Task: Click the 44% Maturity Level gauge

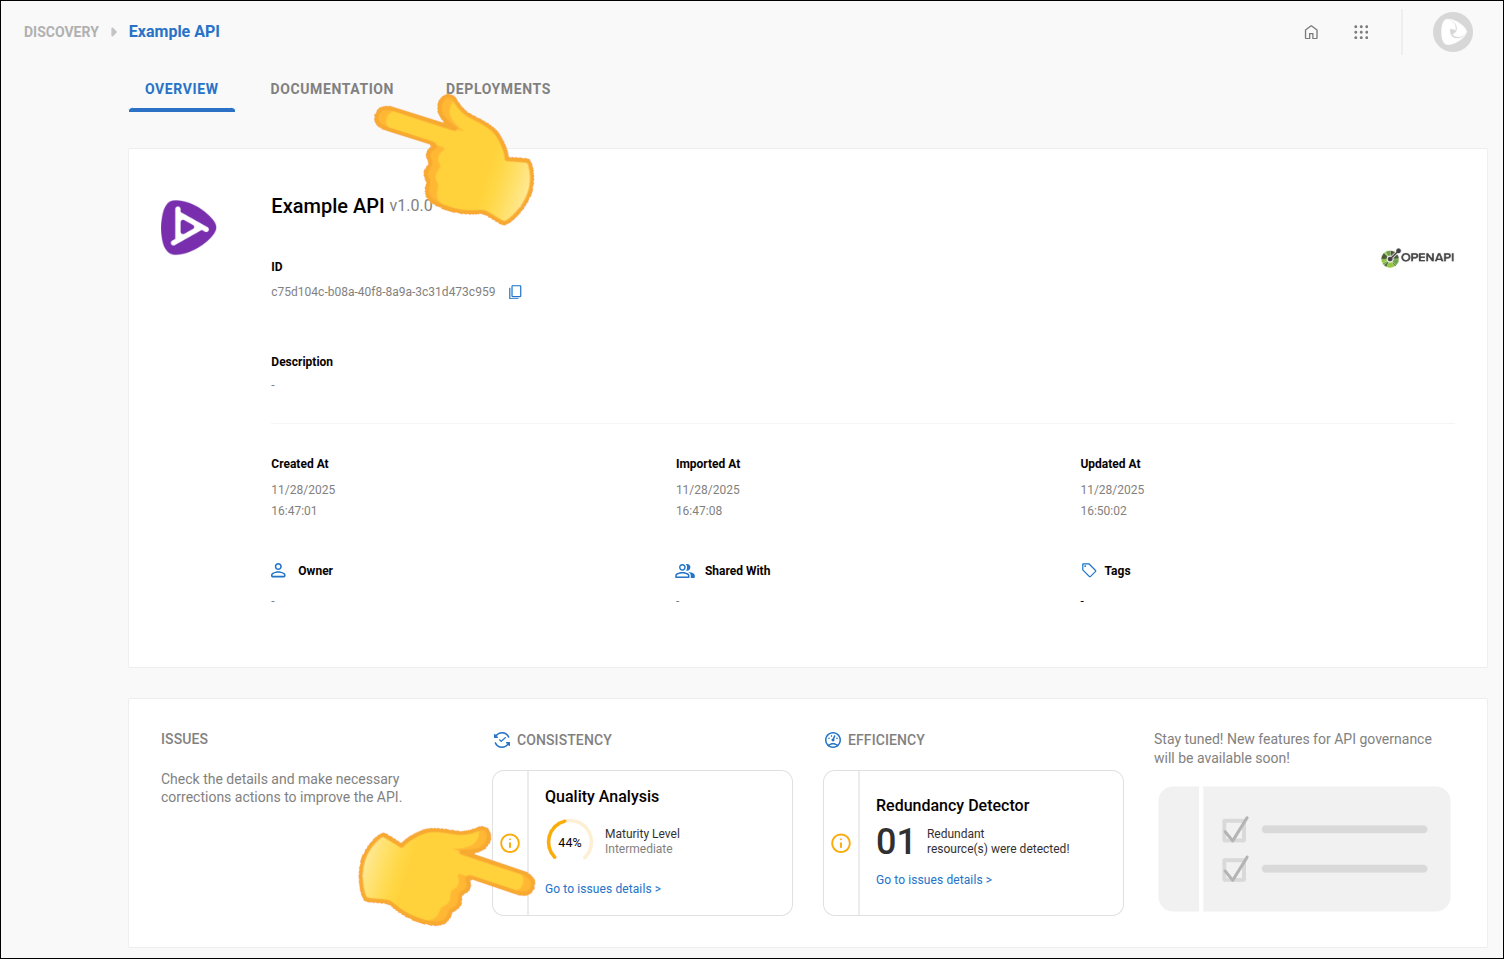Action: click(x=569, y=841)
